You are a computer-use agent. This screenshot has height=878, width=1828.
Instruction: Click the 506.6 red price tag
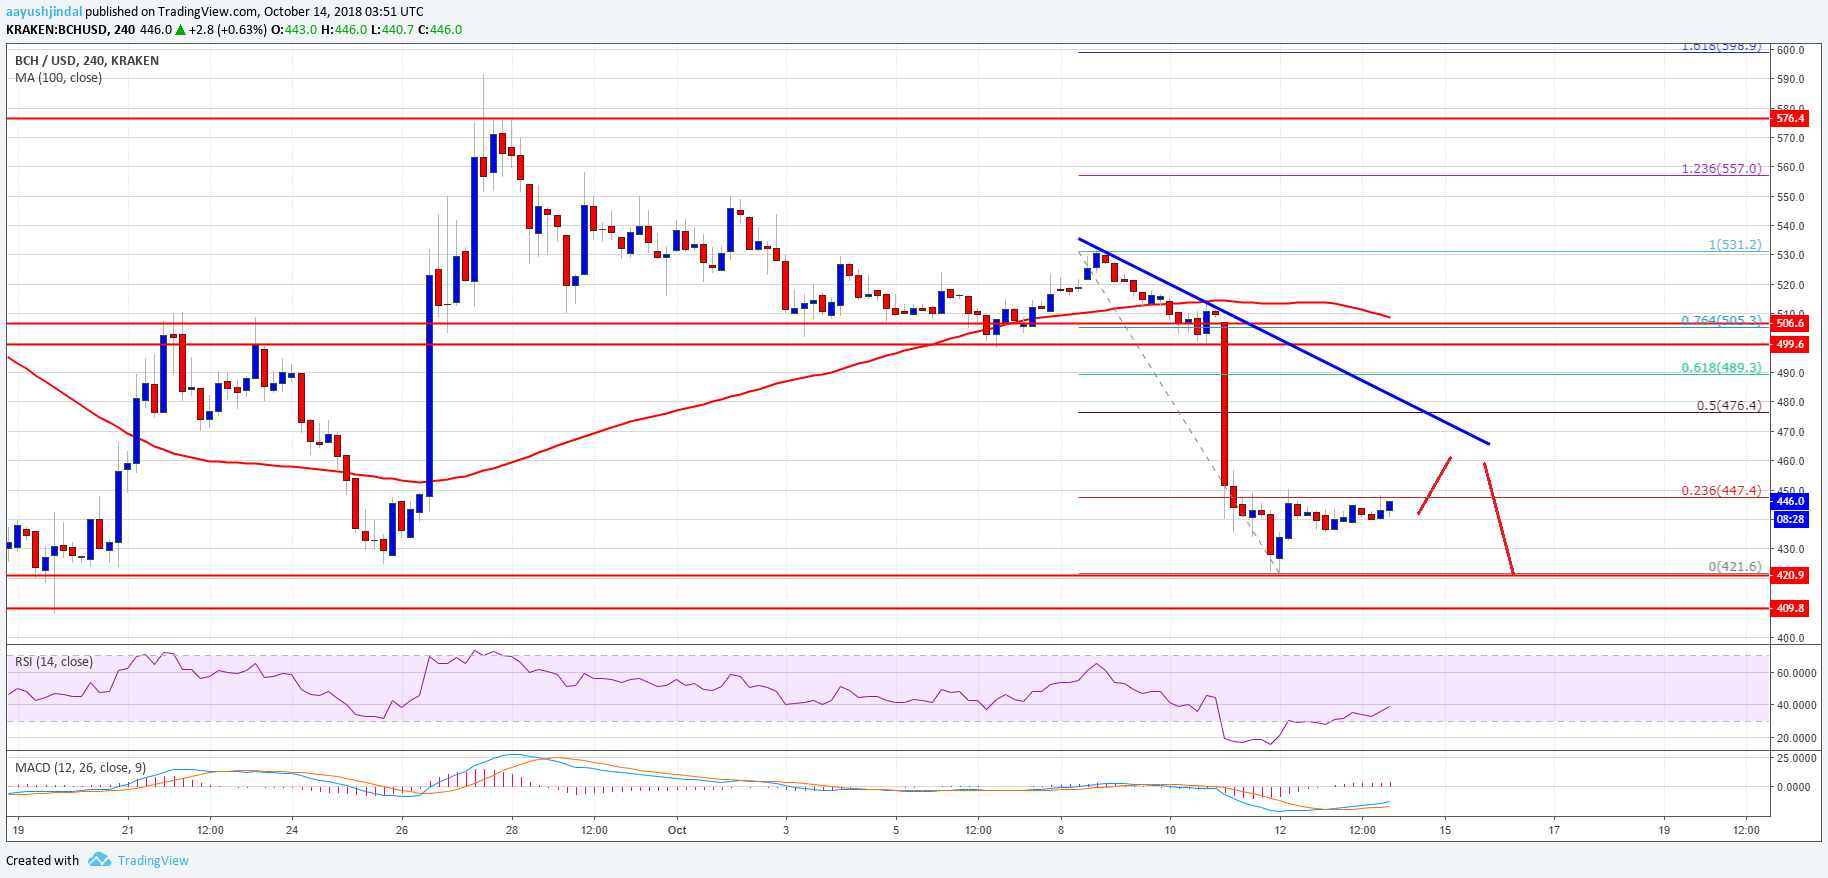1789,323
